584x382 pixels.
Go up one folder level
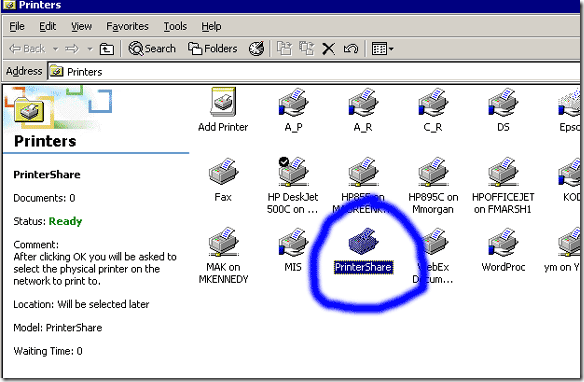coord(107,49)
